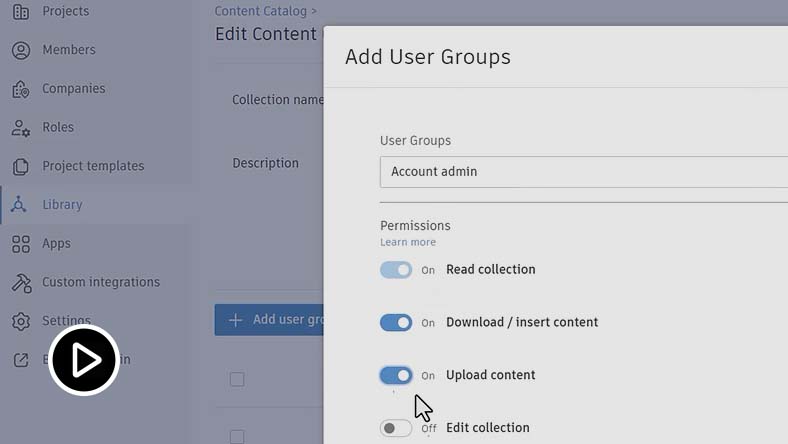Click the Download / insert content label
The width and height of the screenshot is (788, 444).
point(522,322)
